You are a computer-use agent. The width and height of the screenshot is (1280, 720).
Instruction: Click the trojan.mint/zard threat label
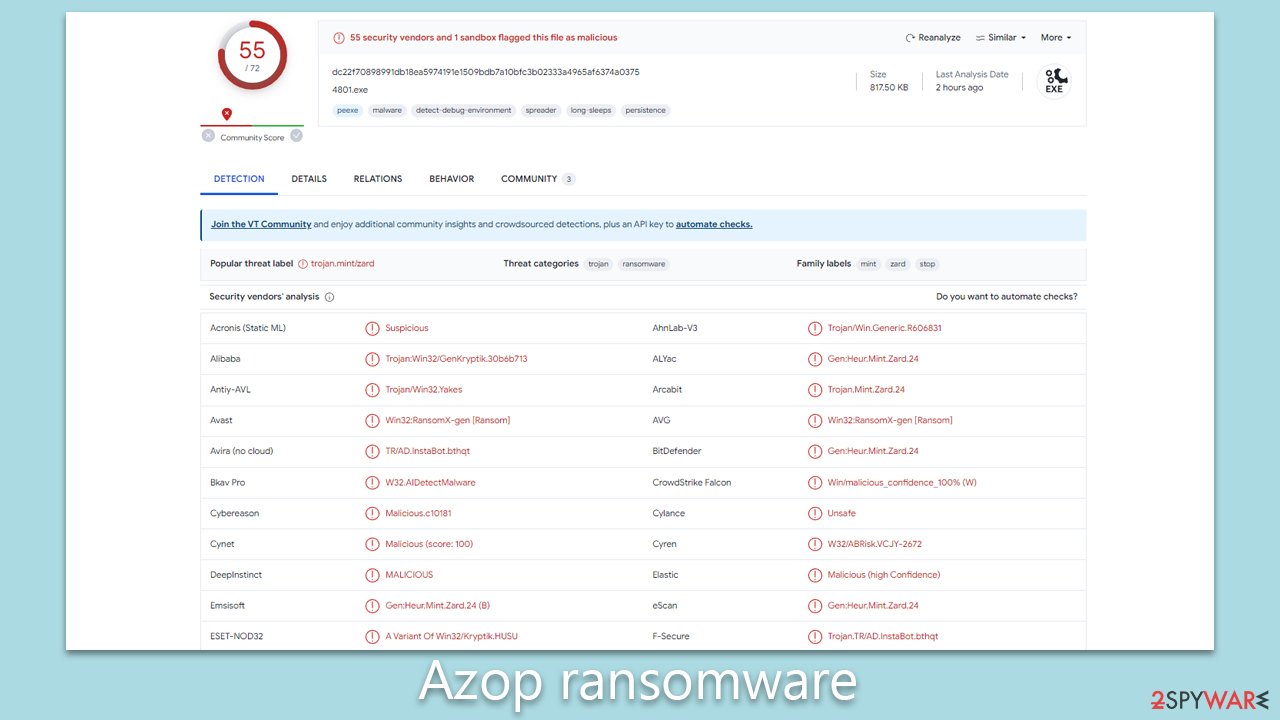pos(343,264)
